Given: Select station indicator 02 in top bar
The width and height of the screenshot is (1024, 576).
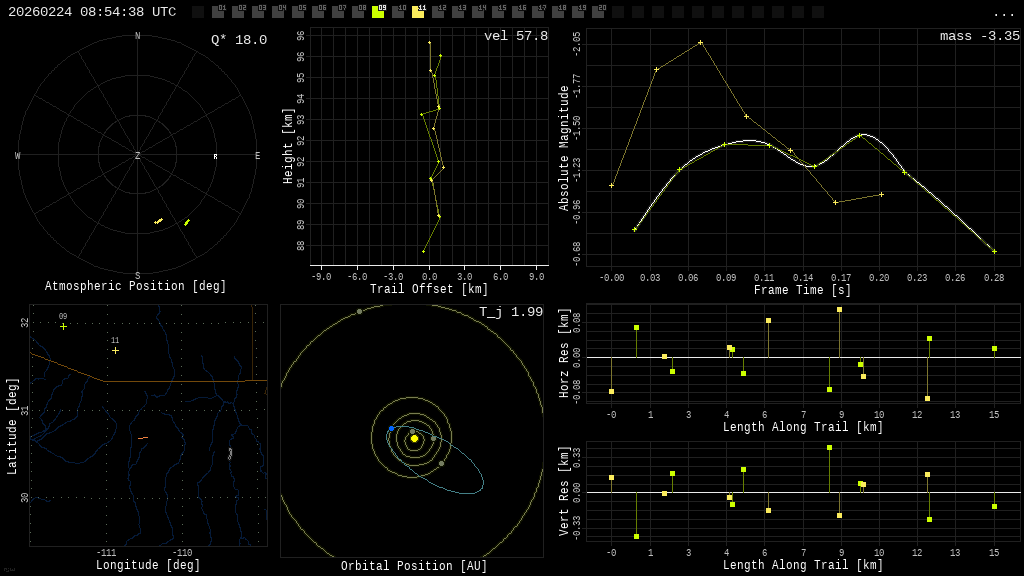Looking at the screenshot, I should pos(238,12).
